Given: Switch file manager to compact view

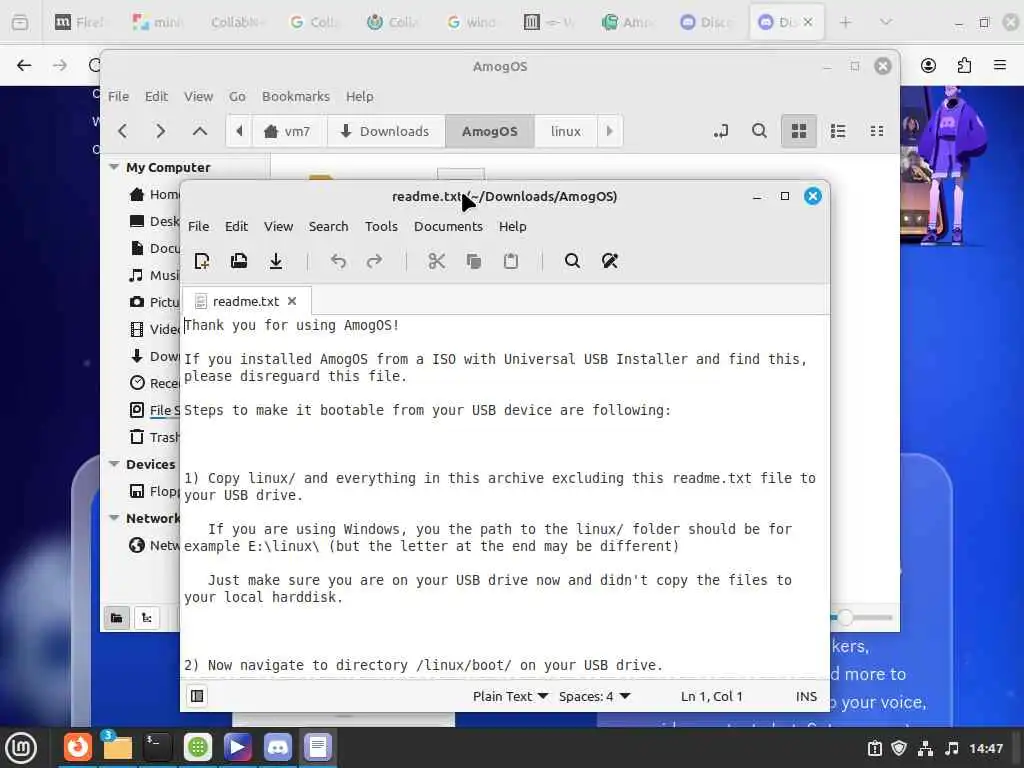Looking at the screenshot, I should click(877, 131).
